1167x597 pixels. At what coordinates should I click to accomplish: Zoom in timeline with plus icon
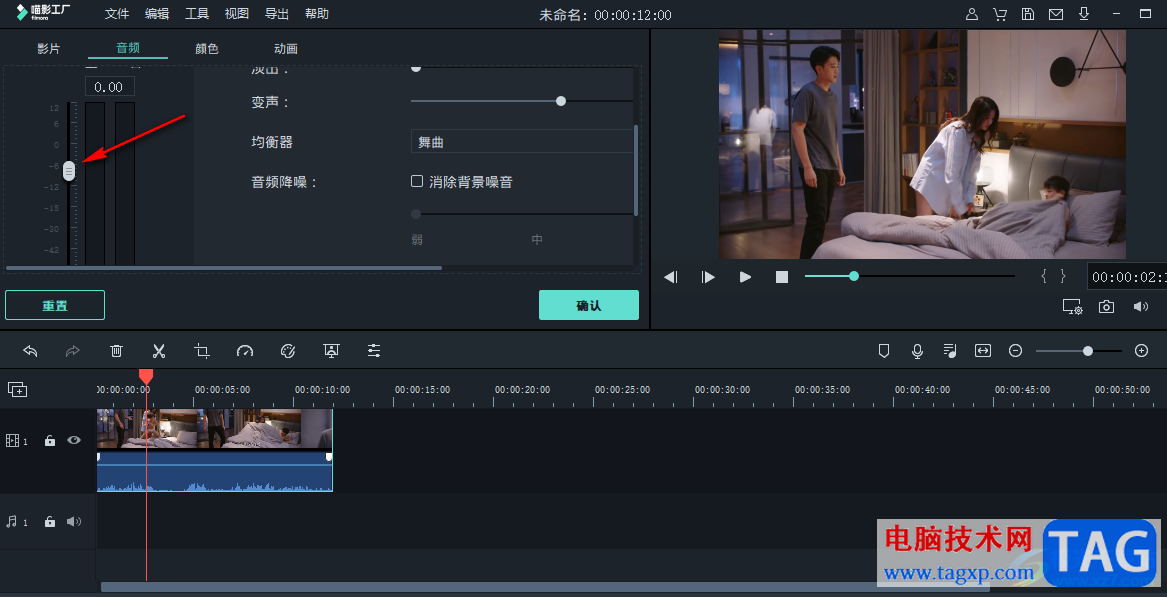(x=1142, y=351)
